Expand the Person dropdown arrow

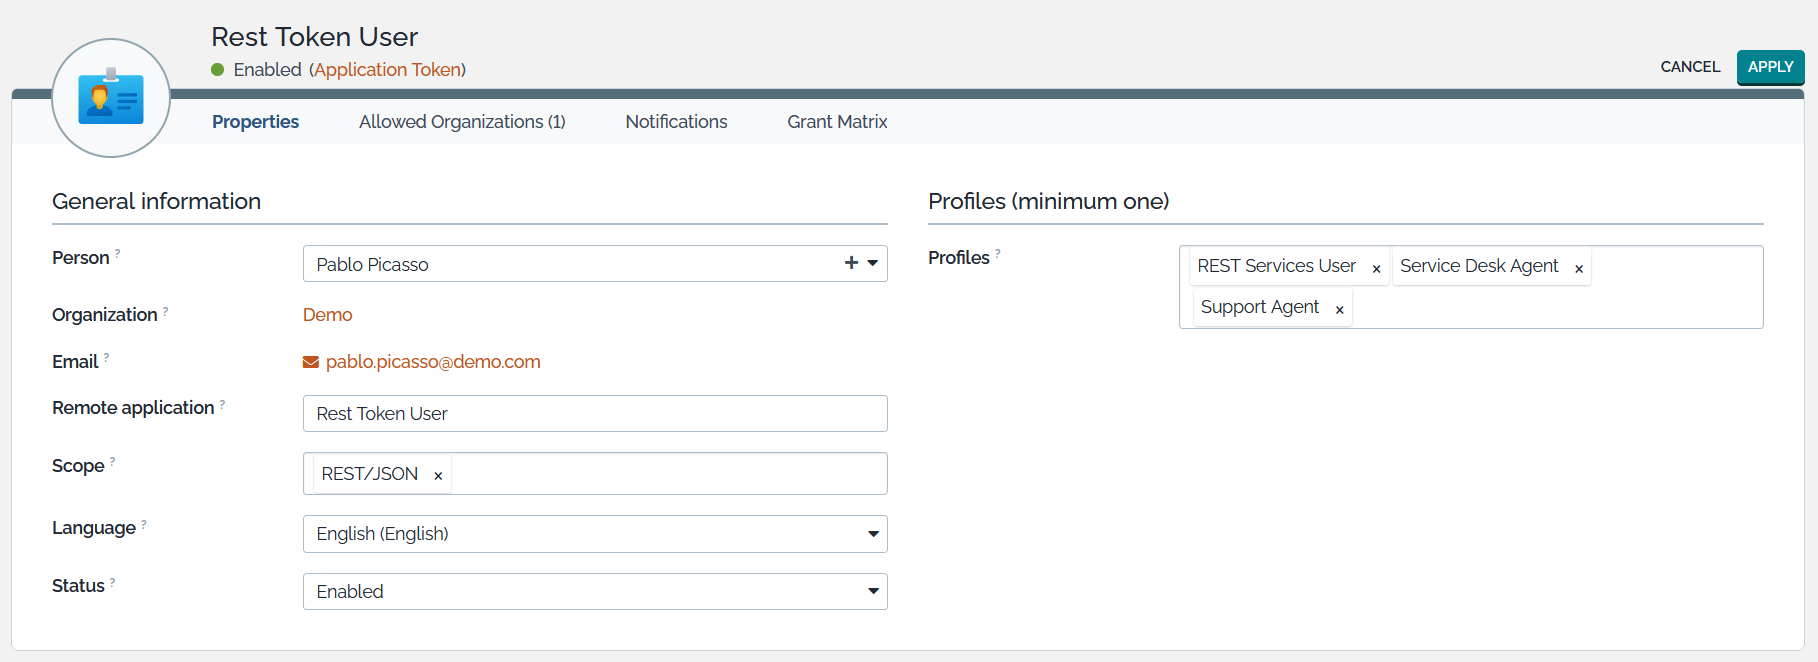click(x=873, y=263)
